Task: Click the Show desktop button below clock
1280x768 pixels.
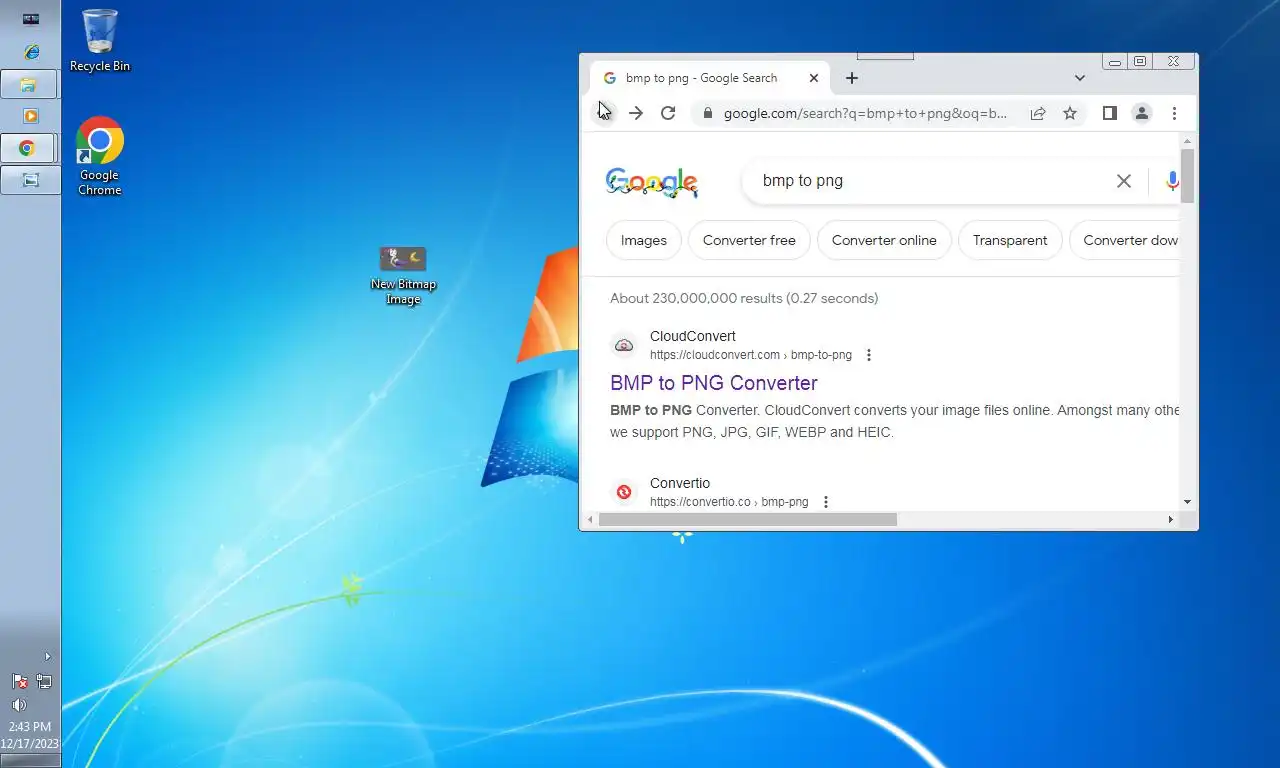Action: tap(30, 761)
